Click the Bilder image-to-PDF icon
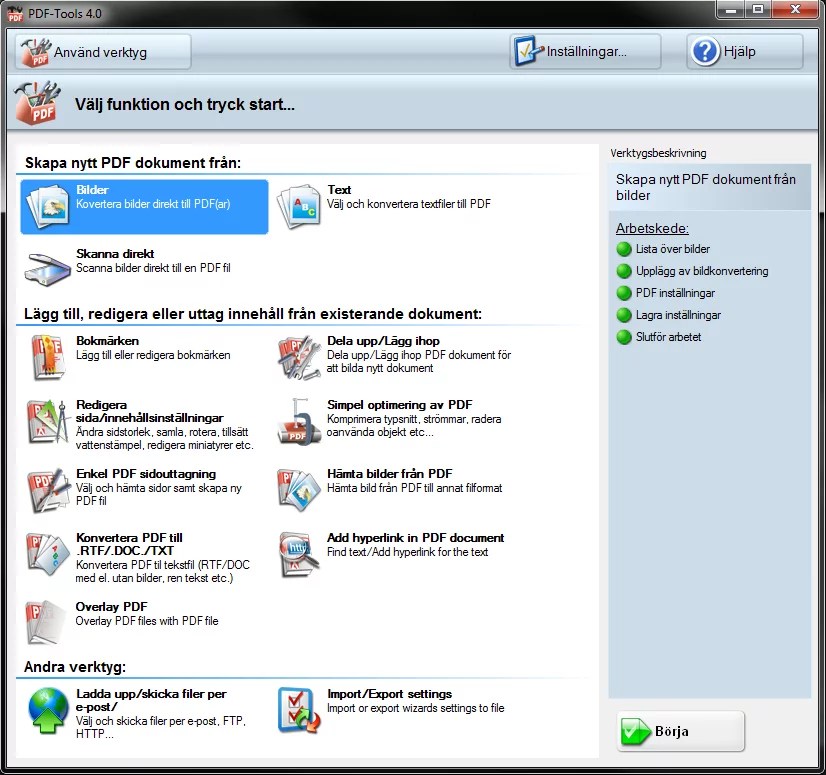Image resolution: width=826 pixels, height=775 pixels. pos(48,206)
